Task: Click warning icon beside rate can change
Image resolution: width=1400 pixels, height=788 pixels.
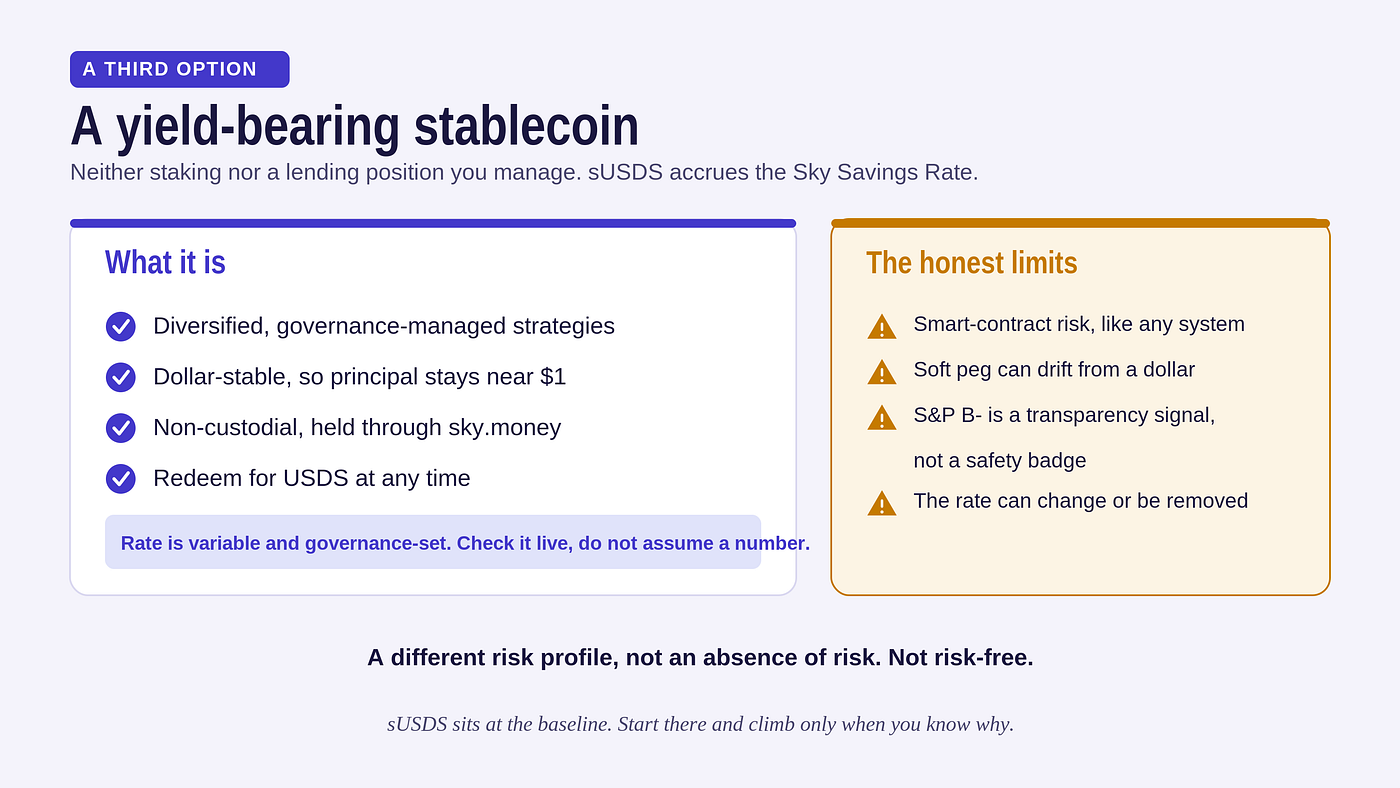Action: coord(882,503)
